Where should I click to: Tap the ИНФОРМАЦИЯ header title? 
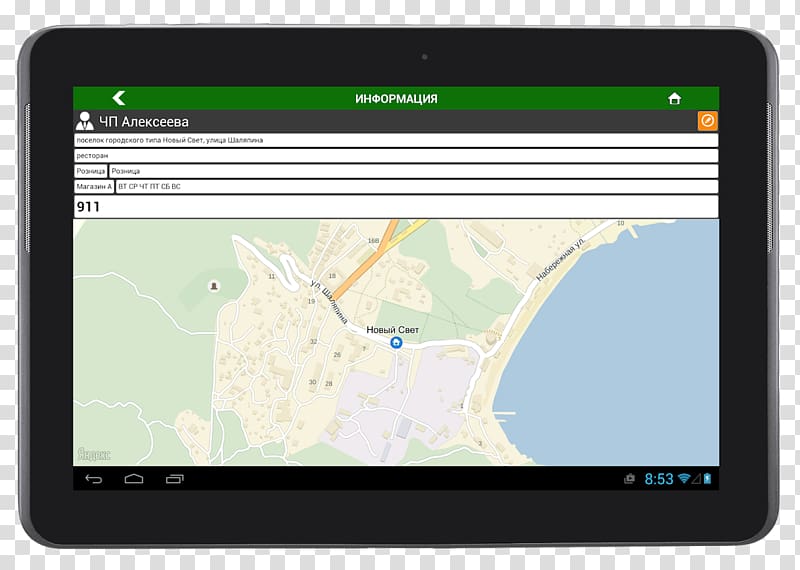click(x=396, y=98)
